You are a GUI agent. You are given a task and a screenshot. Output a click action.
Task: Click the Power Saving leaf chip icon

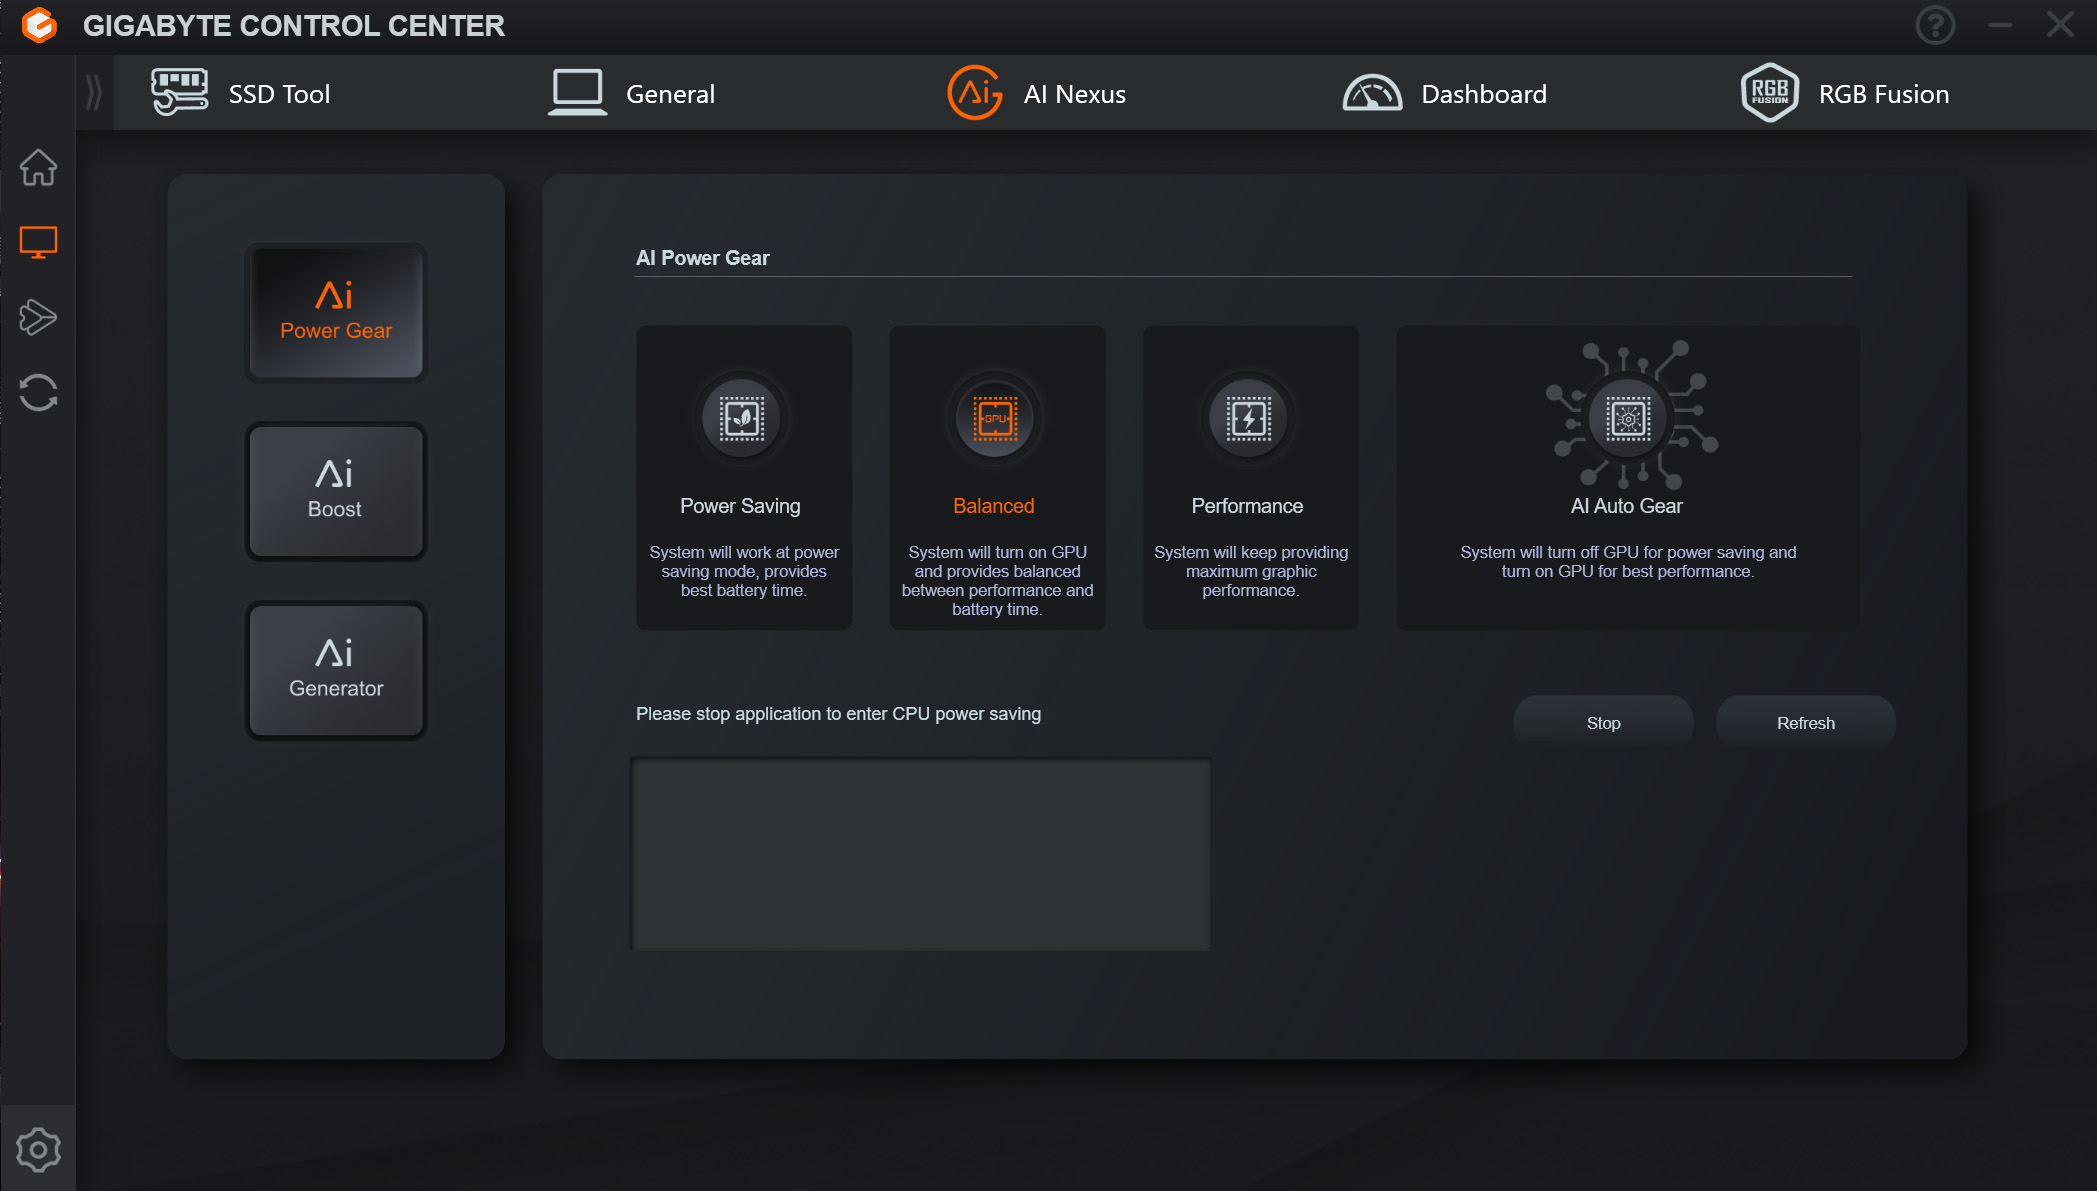(741, 418)
